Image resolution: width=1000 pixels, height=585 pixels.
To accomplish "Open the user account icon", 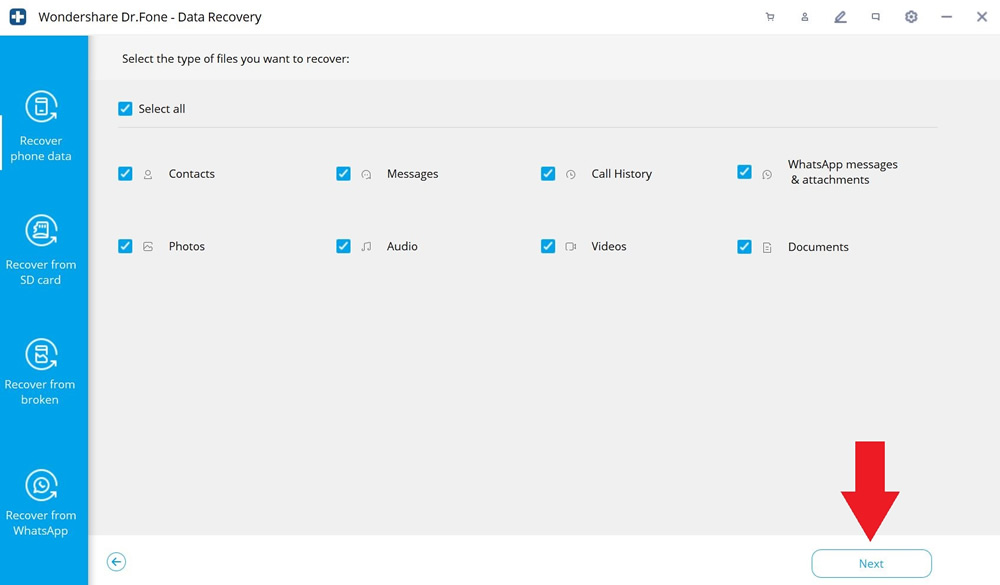I will 805,17.
